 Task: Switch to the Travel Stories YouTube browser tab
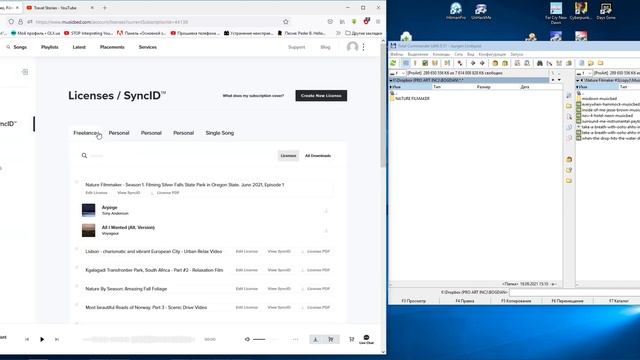pyautogui.click(x=59, y=8)
